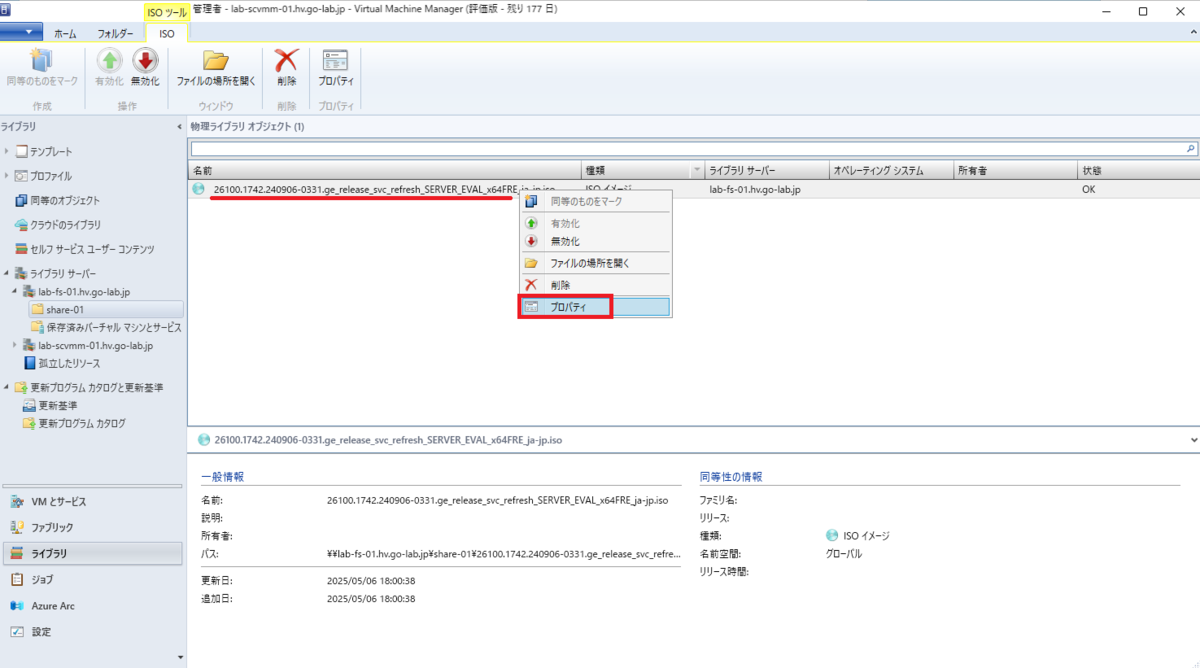Choose ファイルの場所を開く in context menu
Viewport: 1200px width, 668px height.
(x=595, y=263)
